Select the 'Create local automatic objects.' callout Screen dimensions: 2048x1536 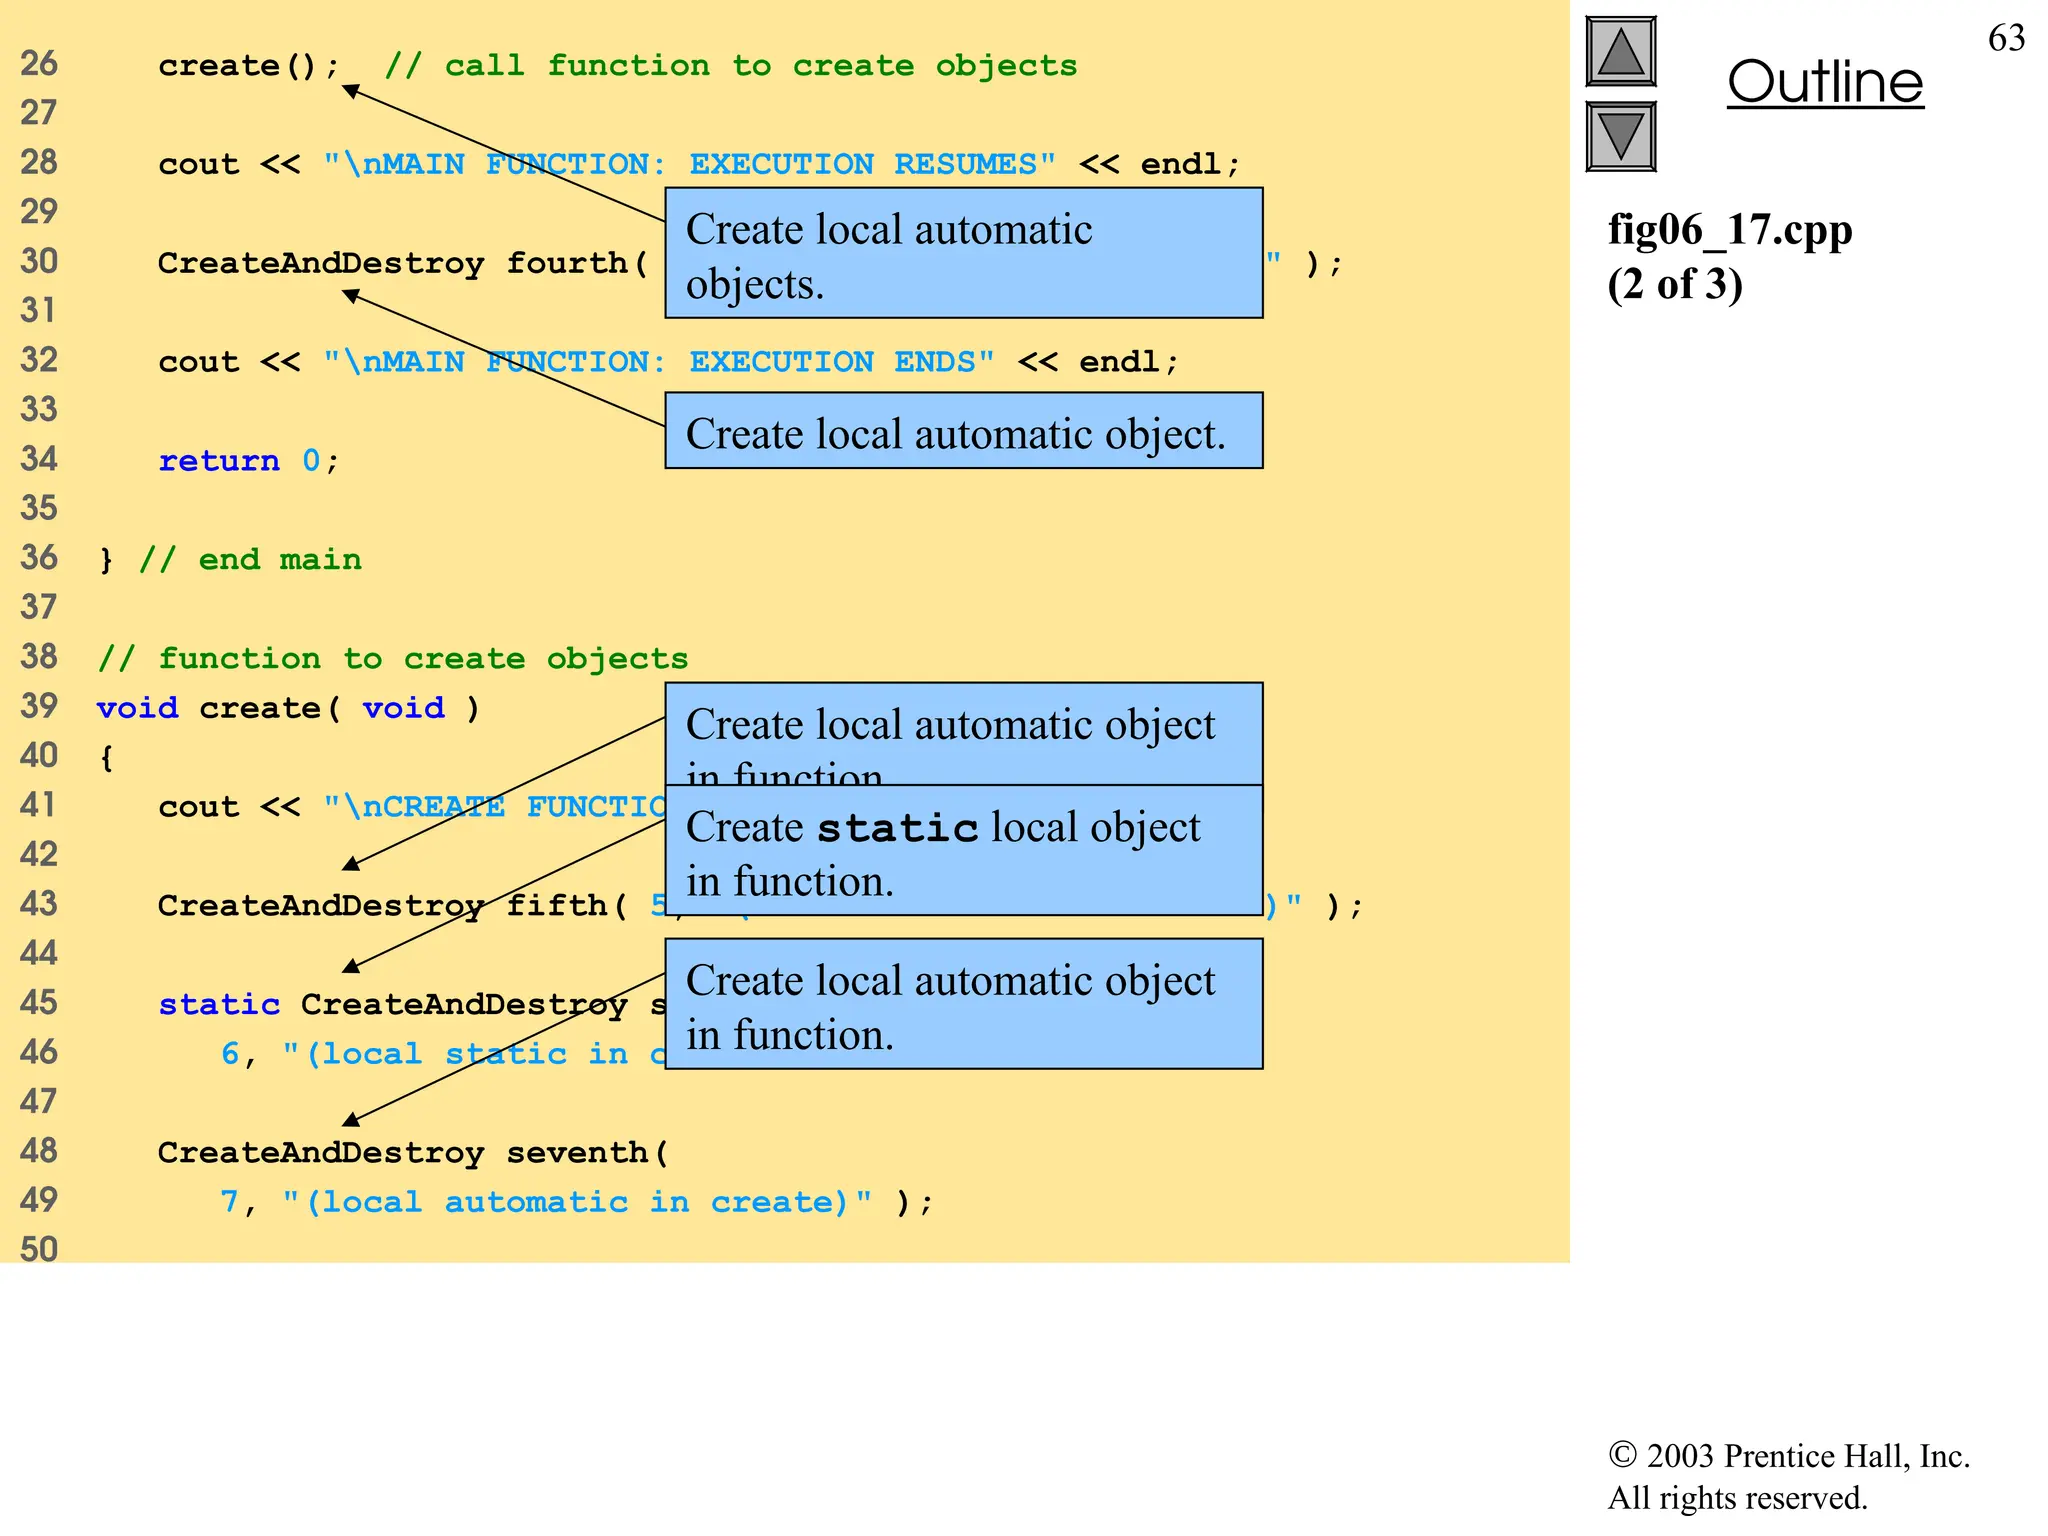point(963,254)
